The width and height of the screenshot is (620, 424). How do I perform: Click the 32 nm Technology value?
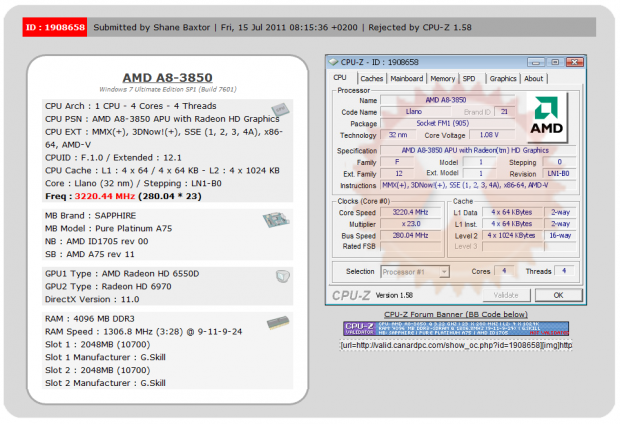tap(398, 135)
